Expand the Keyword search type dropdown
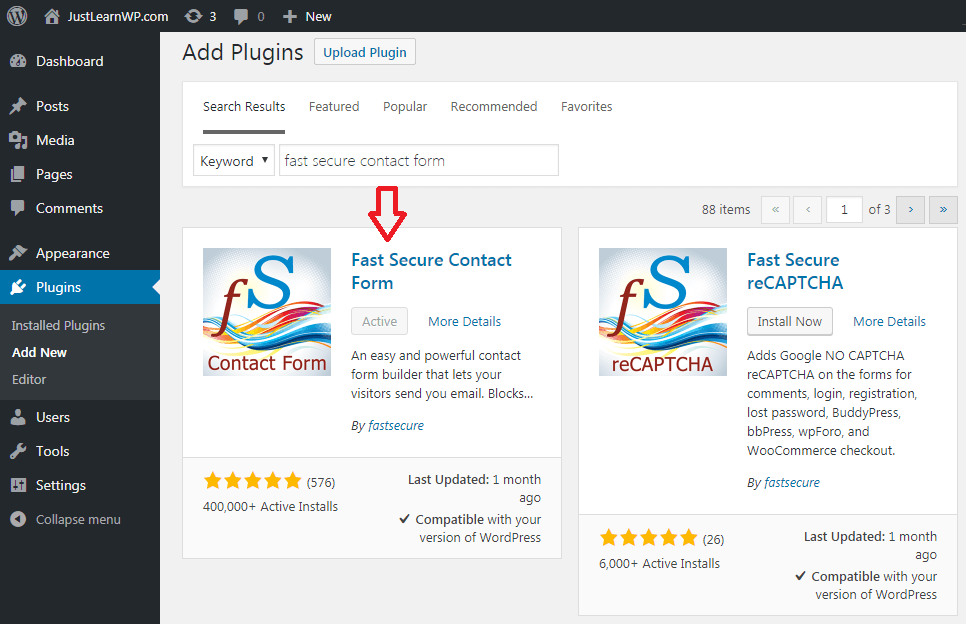The height and width of the screenshot is (624, 966). coord(233,161)
